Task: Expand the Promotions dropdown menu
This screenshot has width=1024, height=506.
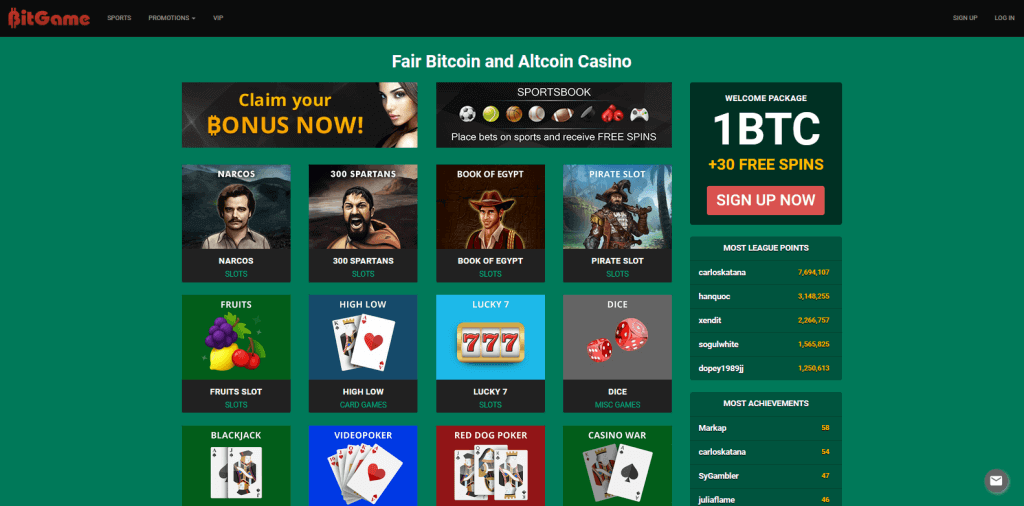Action: [172, 18]
